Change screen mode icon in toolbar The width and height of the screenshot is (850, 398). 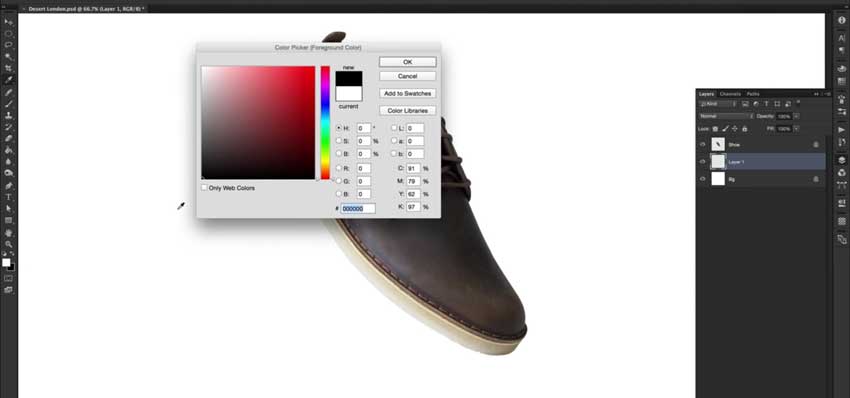click(8, 290)
